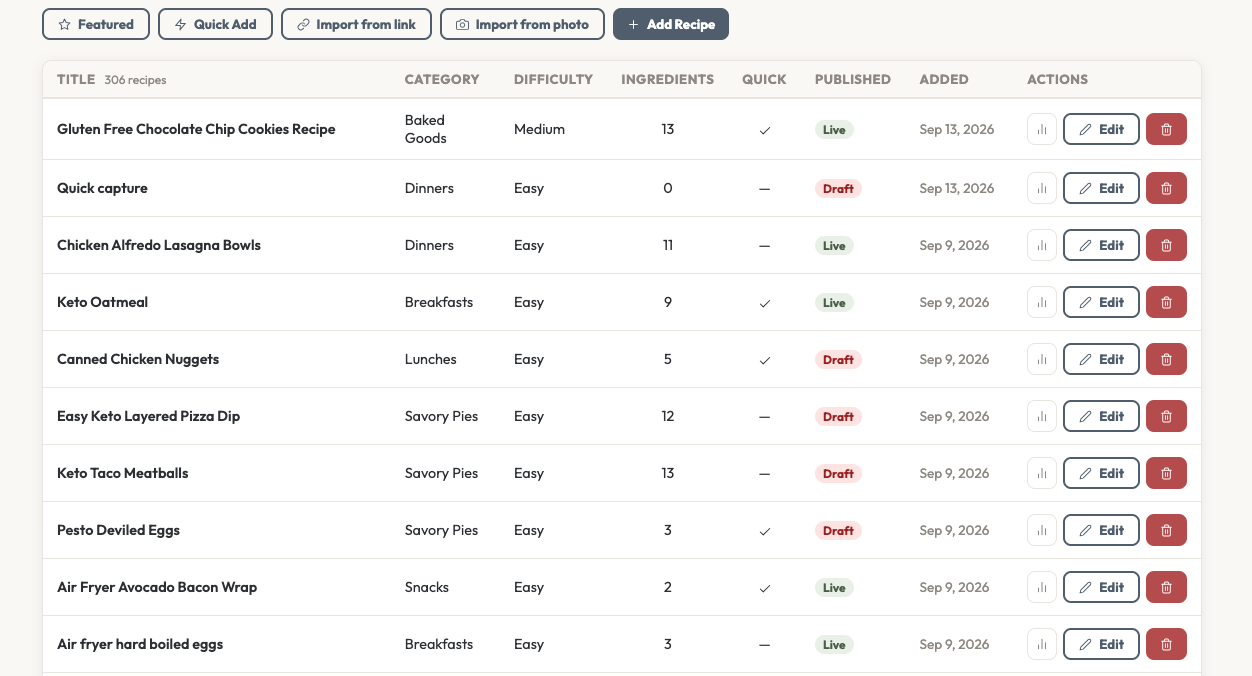1252x676 pixels.
Task: Edit Keto Taco Meatballs
Action: [x=1101, y=473]
